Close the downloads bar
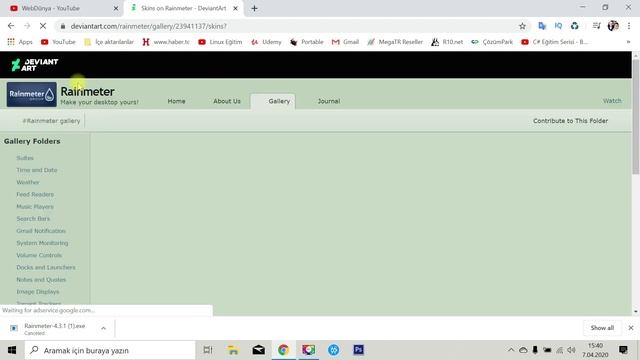This screenshot has height=360, width=640. (631, 328)
